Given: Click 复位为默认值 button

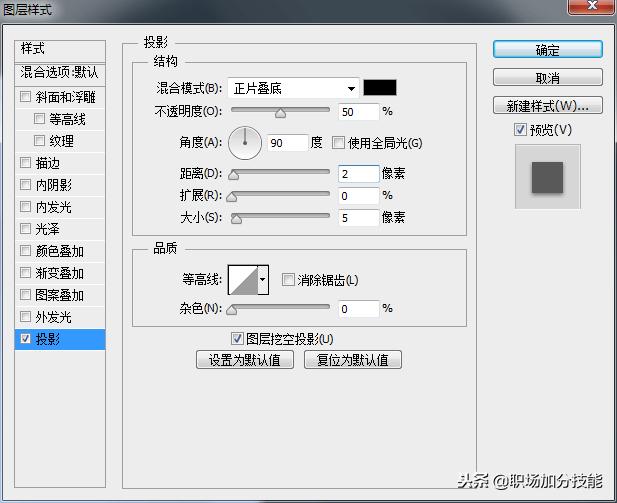Looking at the screenshot, I should [x=353, y=360].
